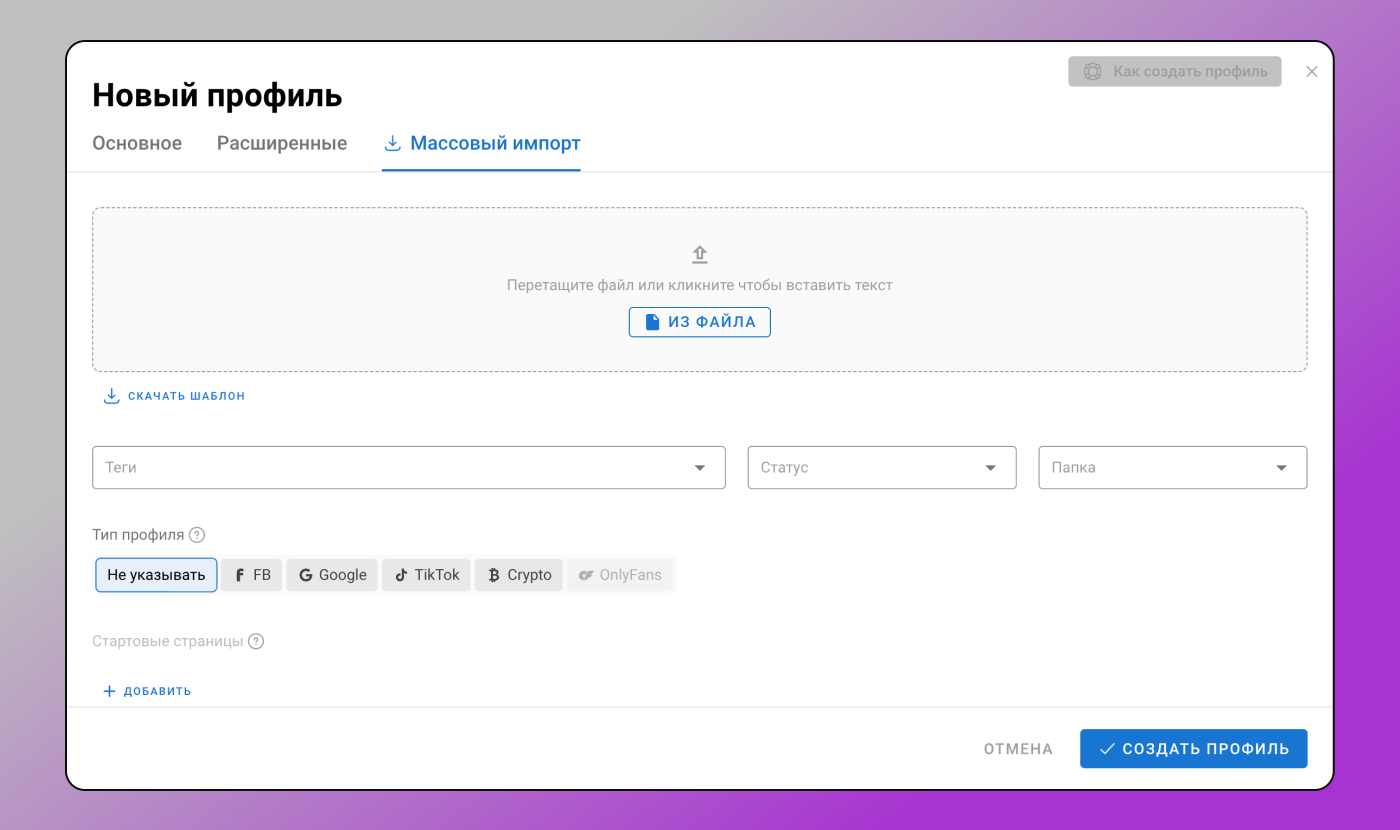Close the Новый профиль dialog
Screen dimensions: 1400x830
(1312, 72)
